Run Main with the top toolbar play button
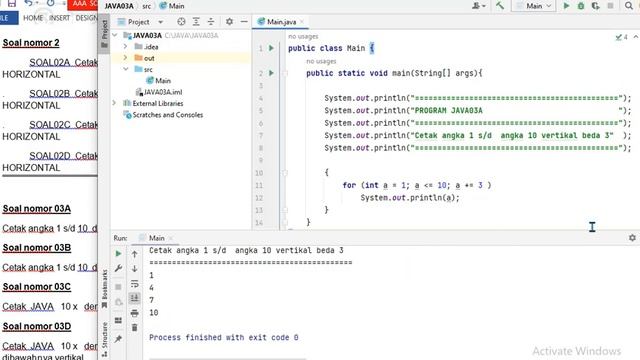 566,6
